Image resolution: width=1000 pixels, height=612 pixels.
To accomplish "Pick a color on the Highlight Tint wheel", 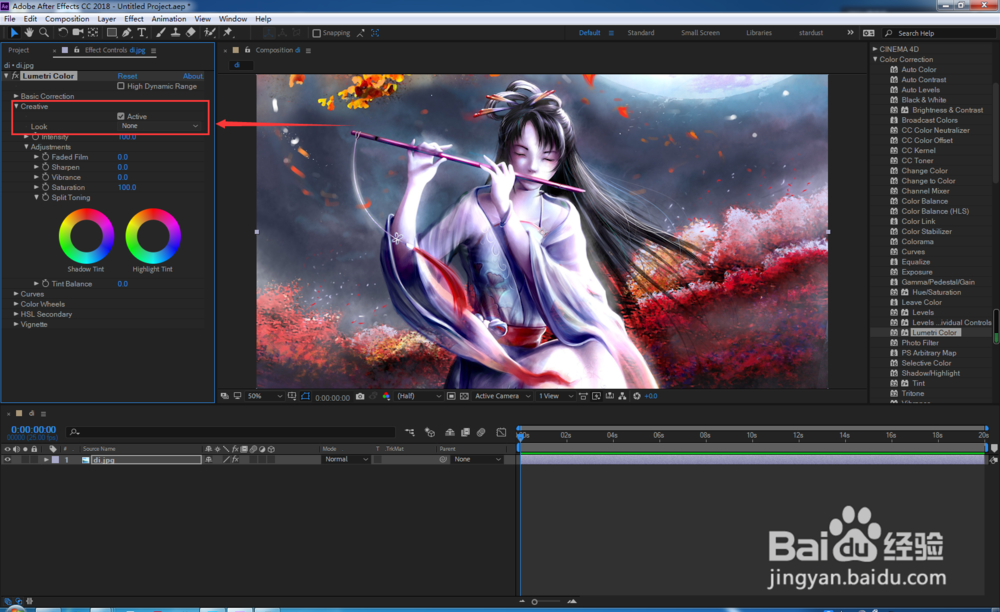I will pos(153,236).
